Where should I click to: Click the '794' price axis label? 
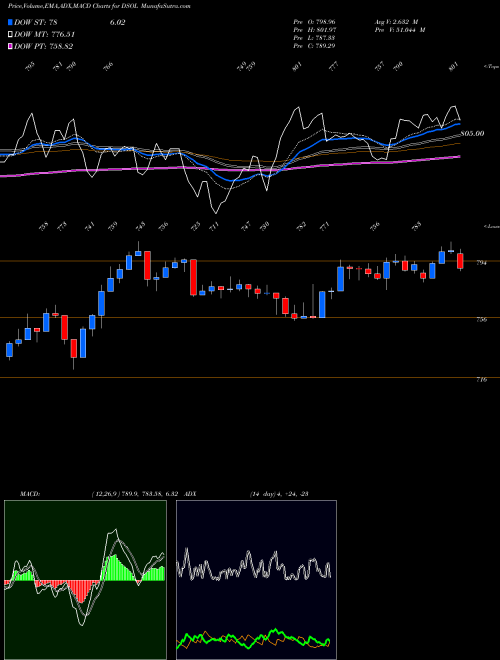click(x=481, y=263)
